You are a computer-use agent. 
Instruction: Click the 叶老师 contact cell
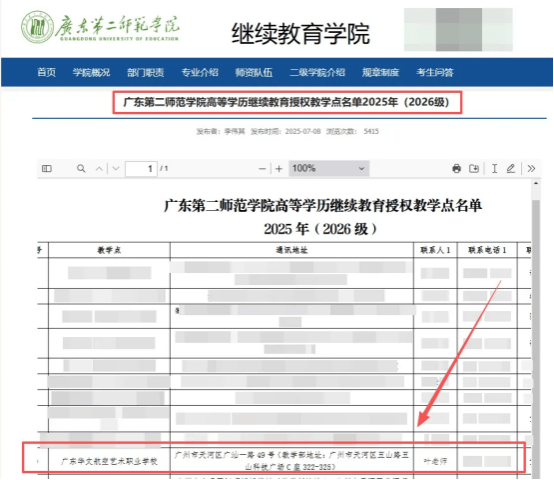[x=435, y=461]
